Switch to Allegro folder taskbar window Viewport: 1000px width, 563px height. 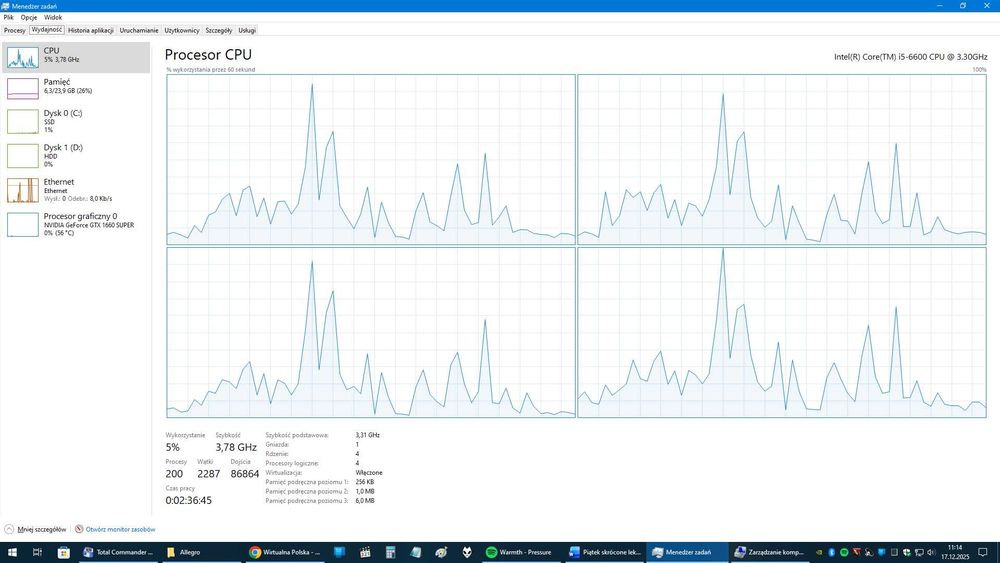(x=202, y=552)
